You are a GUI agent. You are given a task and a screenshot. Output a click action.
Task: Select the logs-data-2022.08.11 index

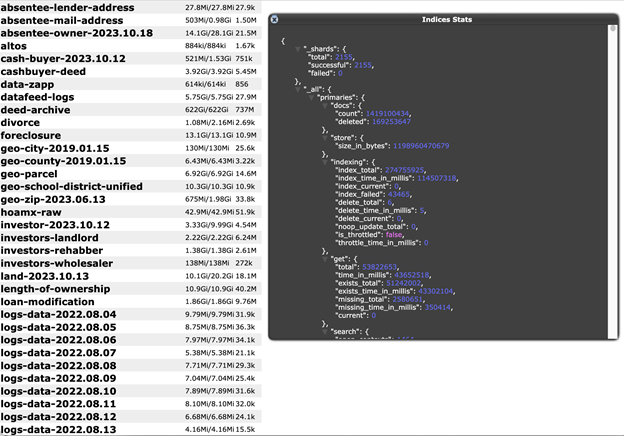(131, 404)
